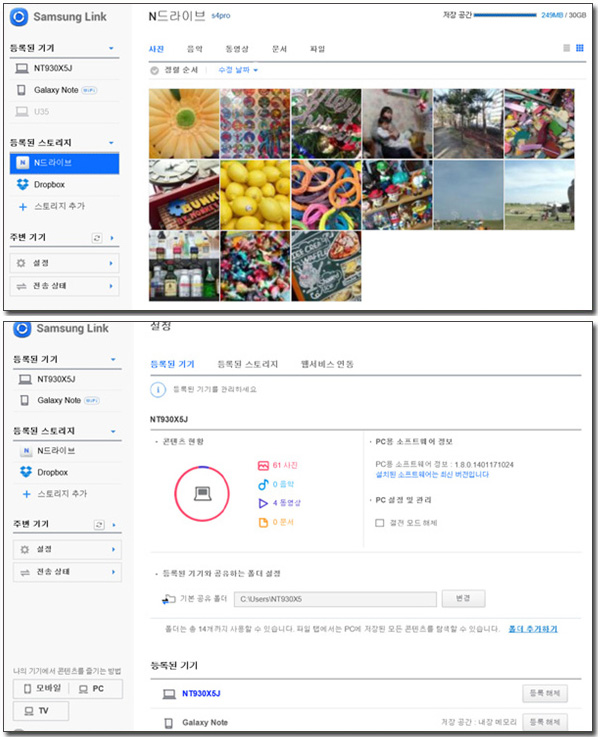Click 등록 해제 button for Galaxy Note
600x740 pixels.
(545, 721)
